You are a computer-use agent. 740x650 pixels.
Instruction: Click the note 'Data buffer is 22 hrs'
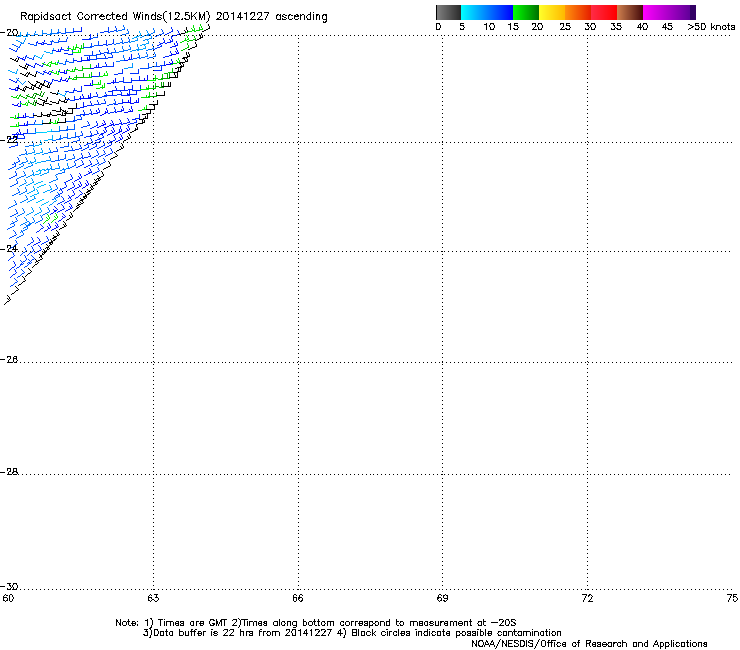tap(204, 633)
